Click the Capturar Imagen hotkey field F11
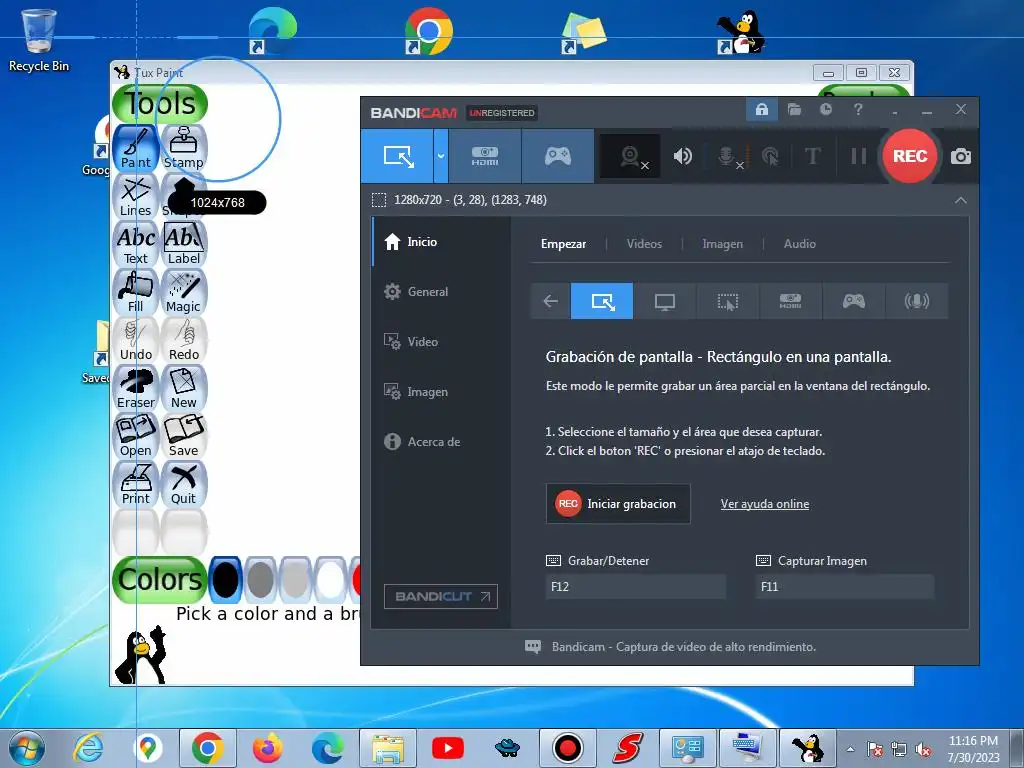1024x768 pixels. click(x=844, y=586)
